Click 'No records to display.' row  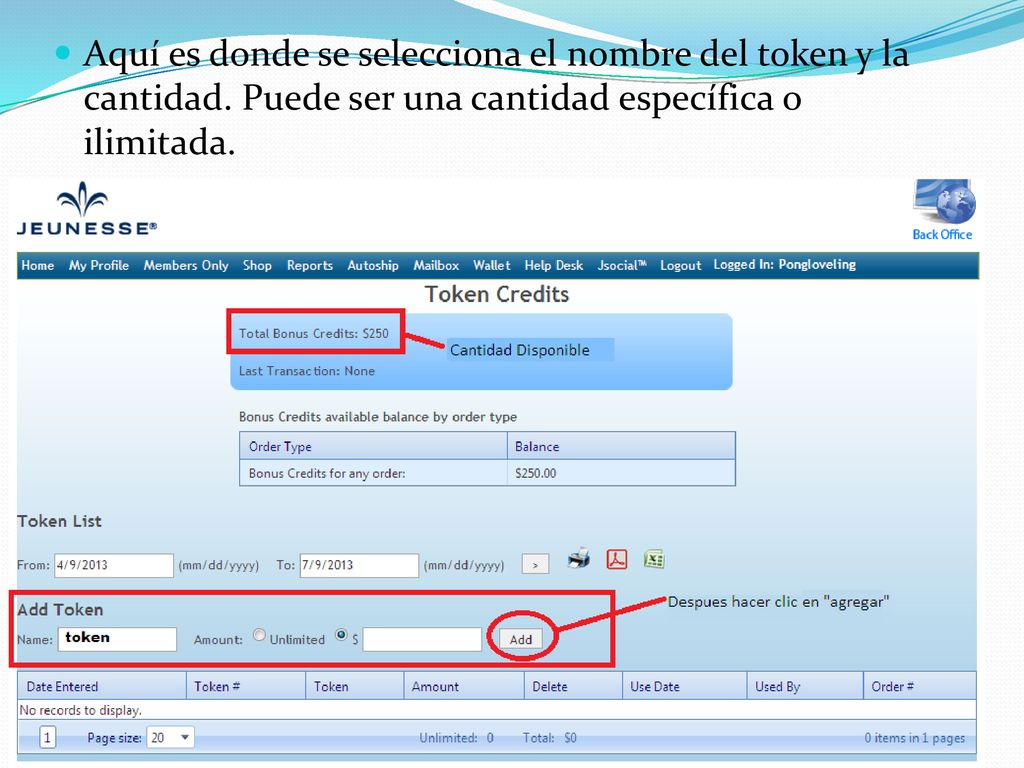pos(496,710)
